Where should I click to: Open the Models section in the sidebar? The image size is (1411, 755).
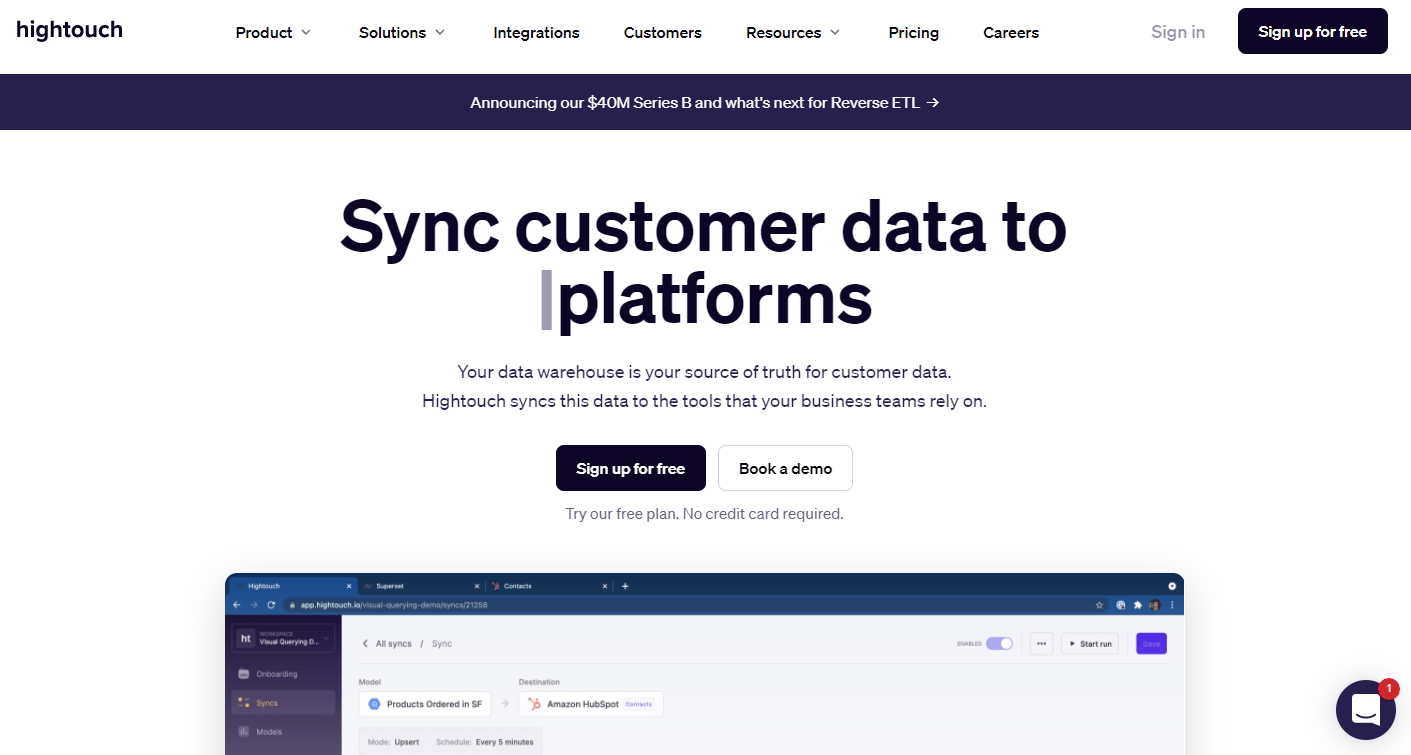(269, 732)
